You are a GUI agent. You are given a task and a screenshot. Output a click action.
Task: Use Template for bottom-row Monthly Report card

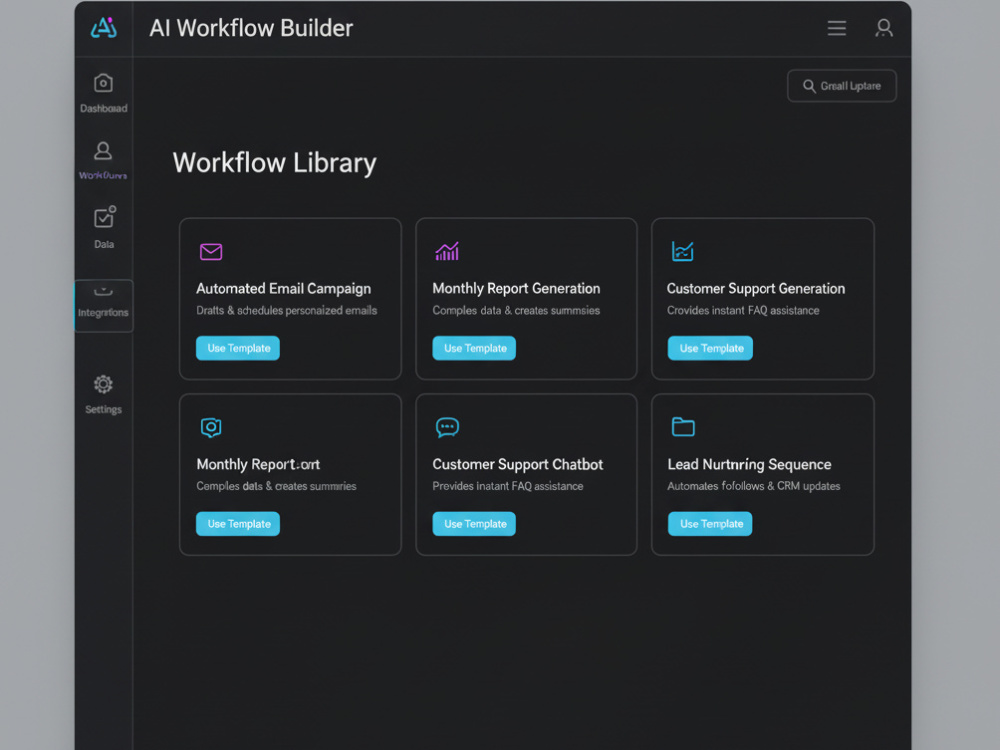pyautogui.click(x=238, y=524)
